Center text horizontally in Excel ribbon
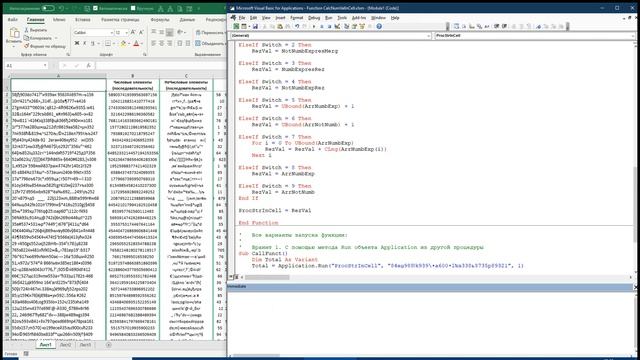640x360 pixels. (x=162, y=43)
